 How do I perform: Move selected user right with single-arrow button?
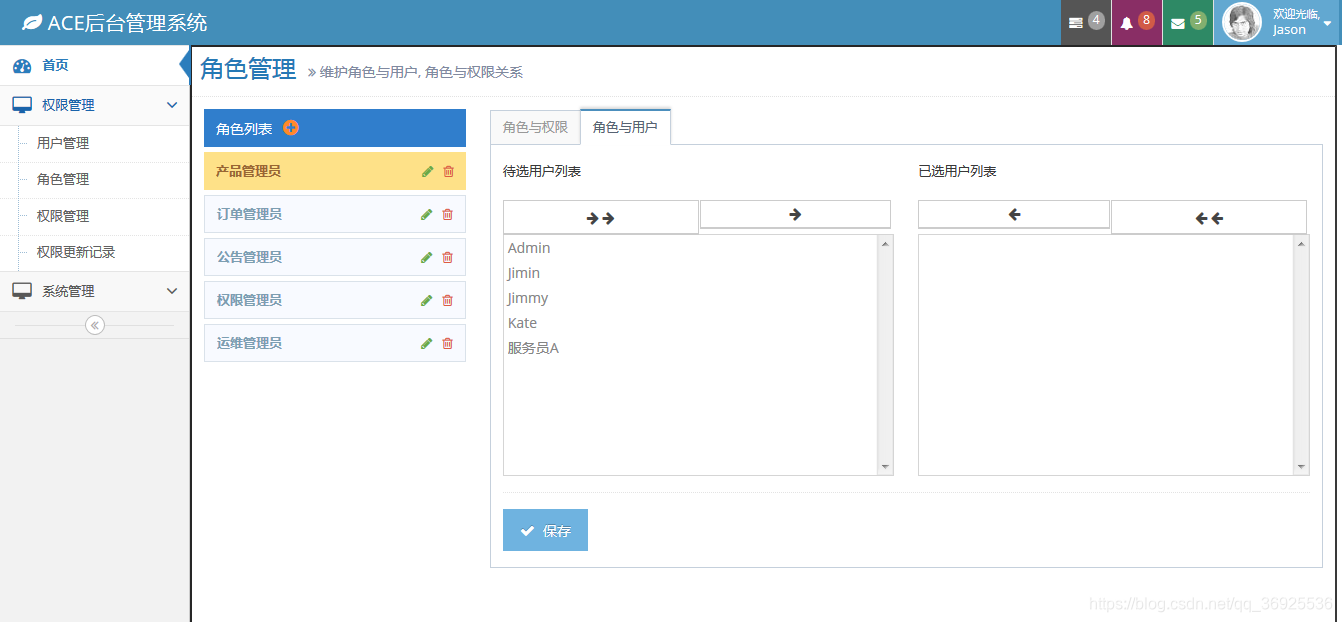(x=795, y=214)
